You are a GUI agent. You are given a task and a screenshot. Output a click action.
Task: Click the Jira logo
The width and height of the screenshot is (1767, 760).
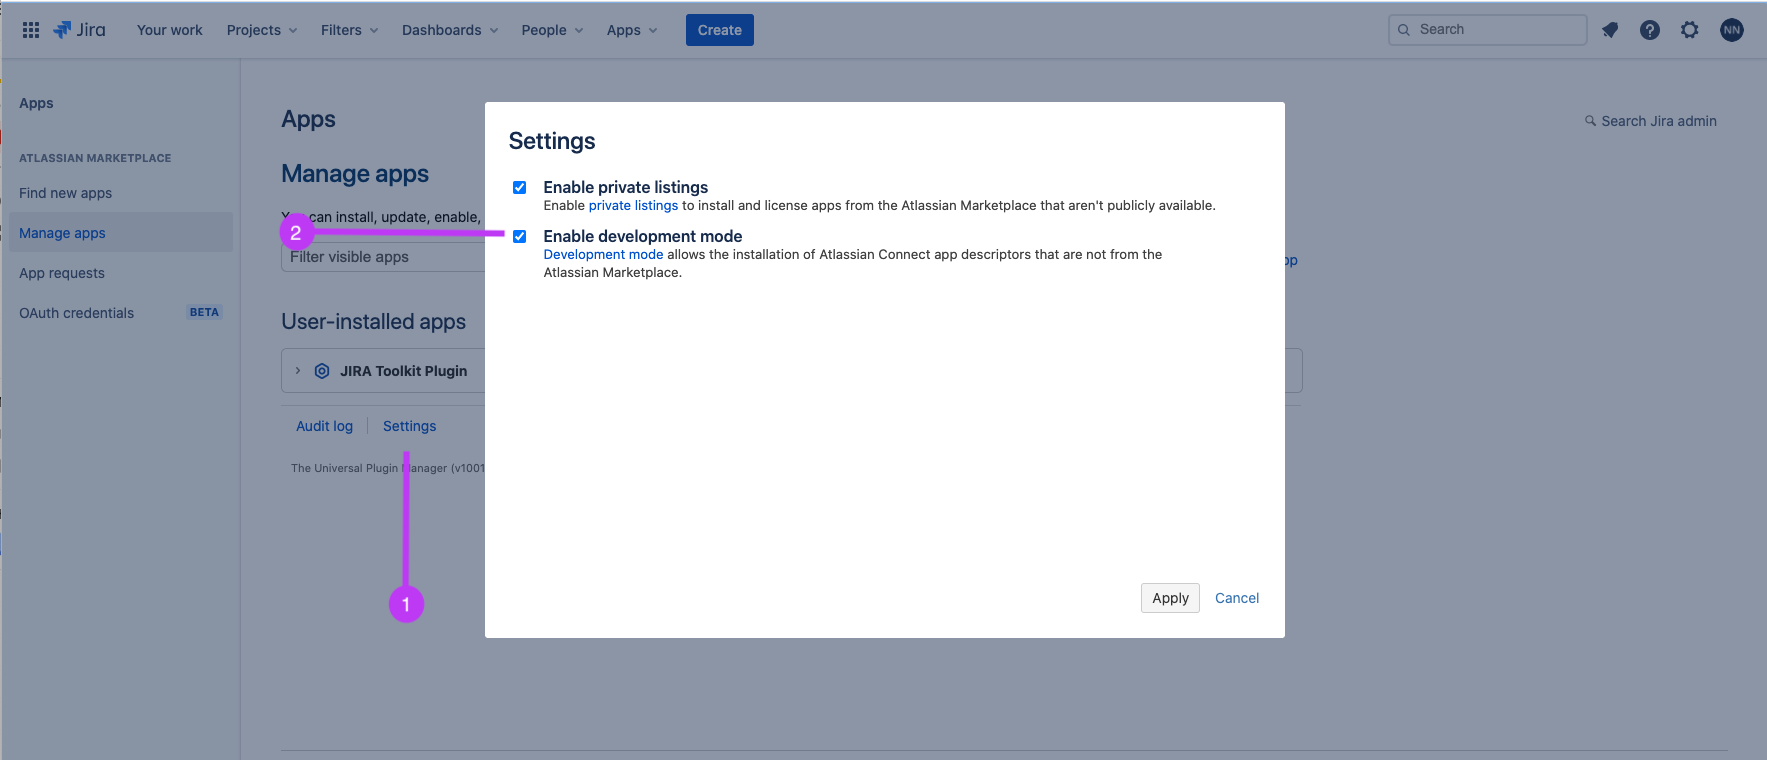point(80,30)
